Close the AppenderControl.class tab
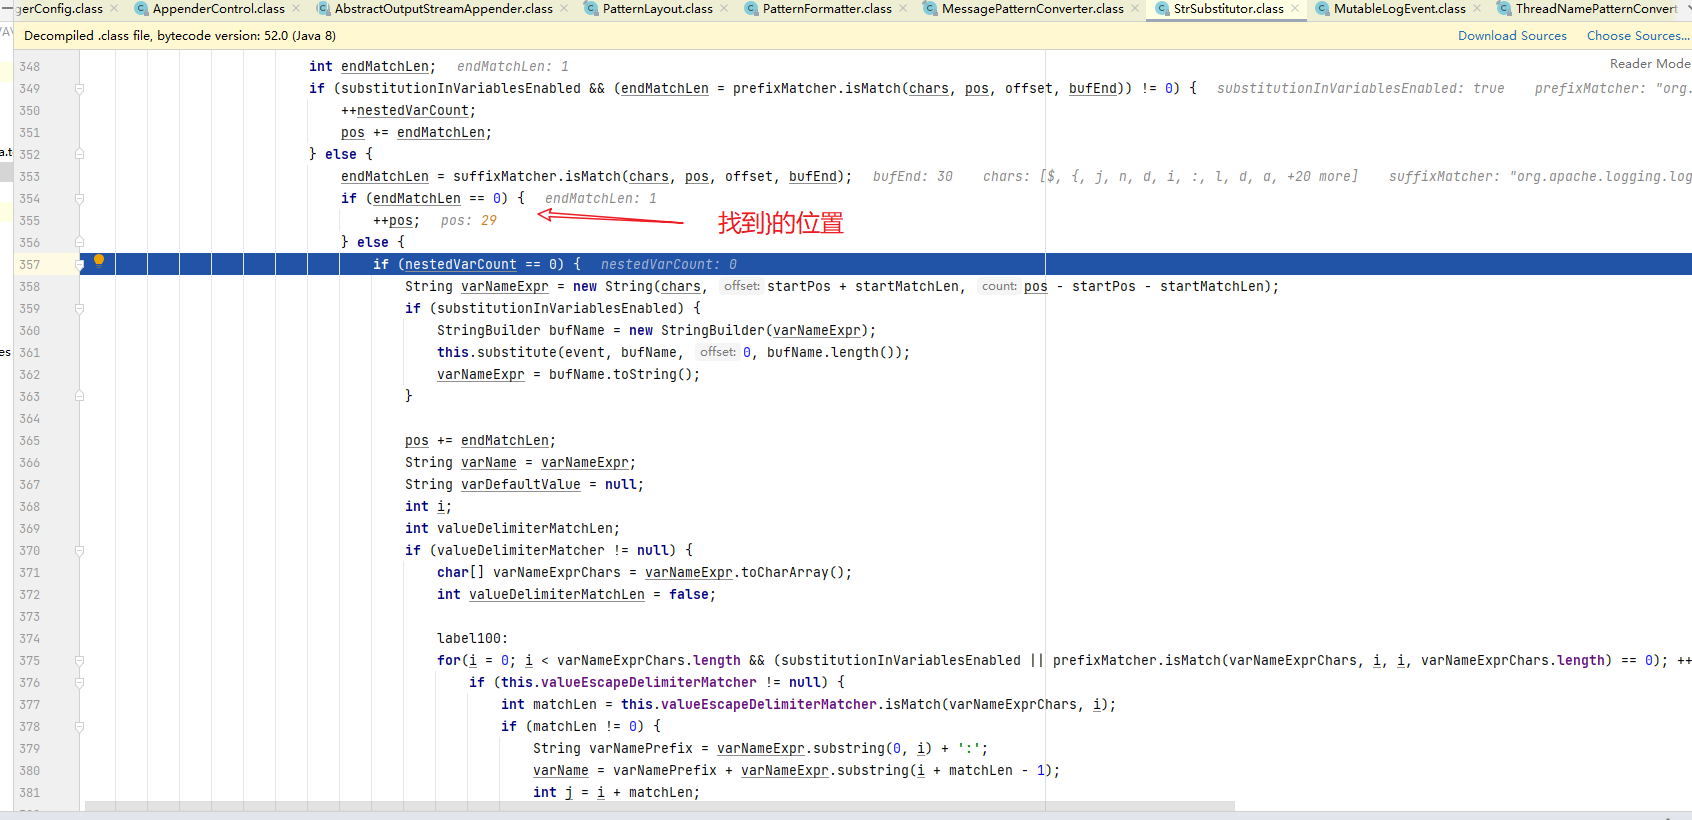The width and height of the screenshot is (1692, 820). pyautogui.click(x=296, y=9)
